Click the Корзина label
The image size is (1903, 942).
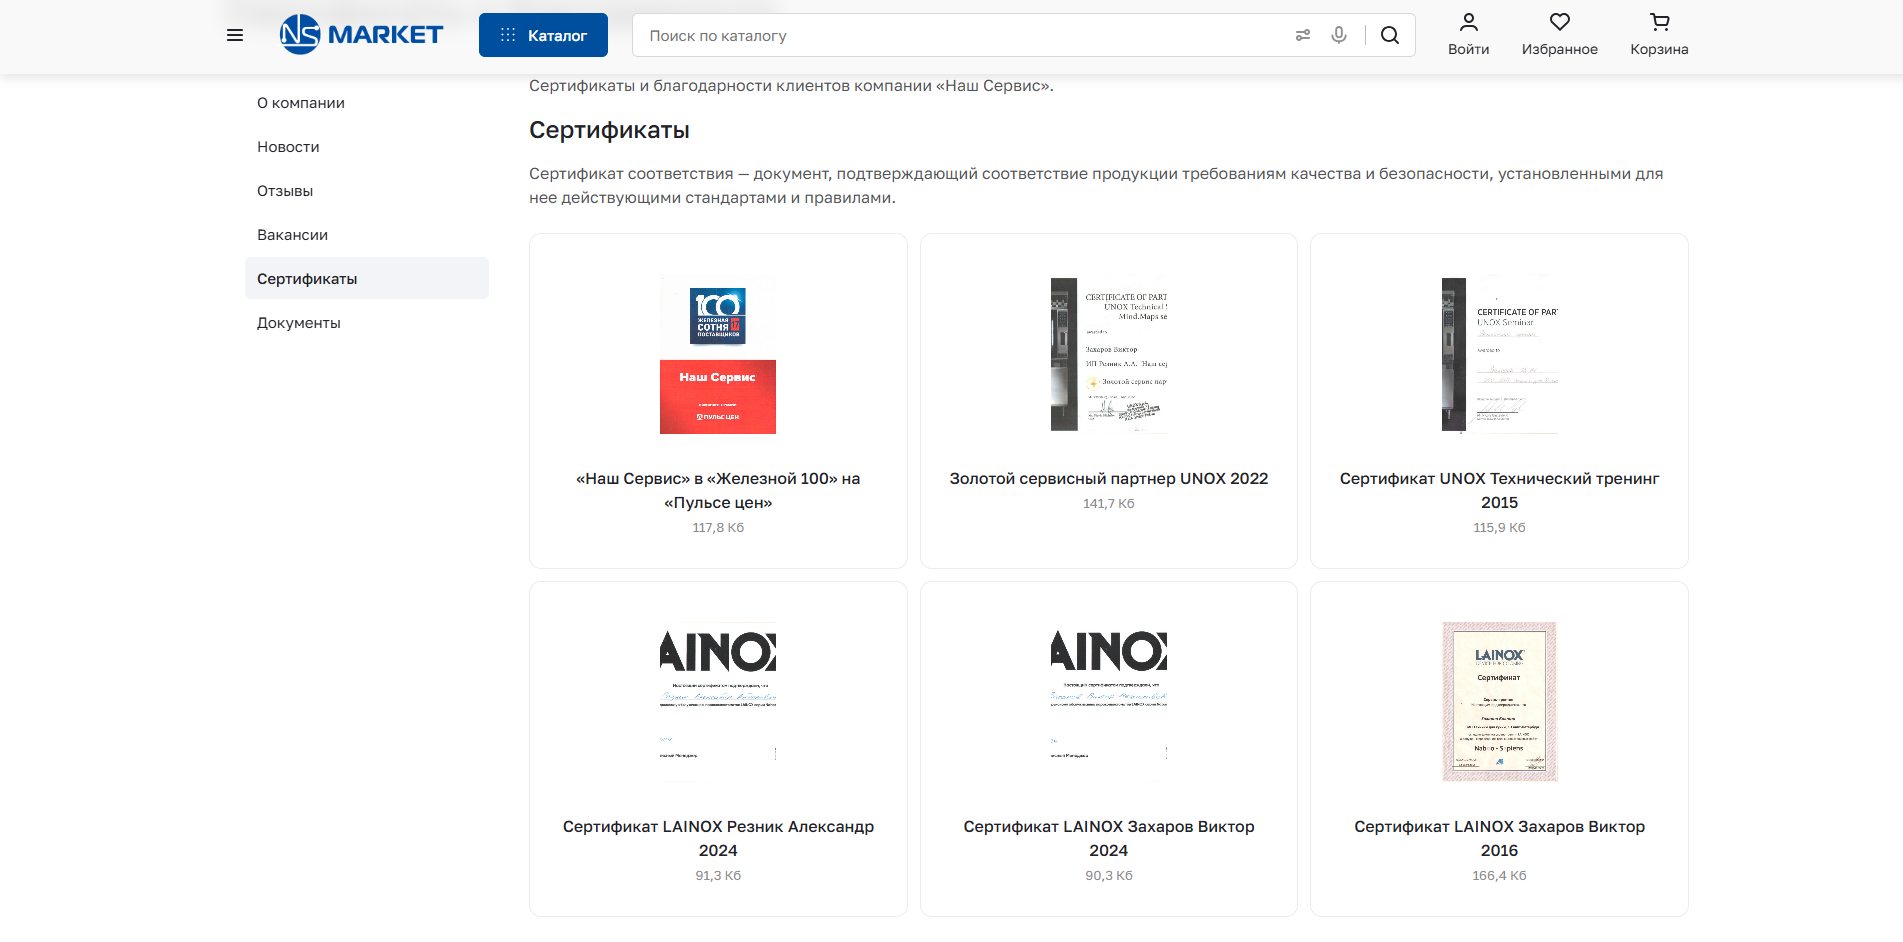click(1660, 50)
